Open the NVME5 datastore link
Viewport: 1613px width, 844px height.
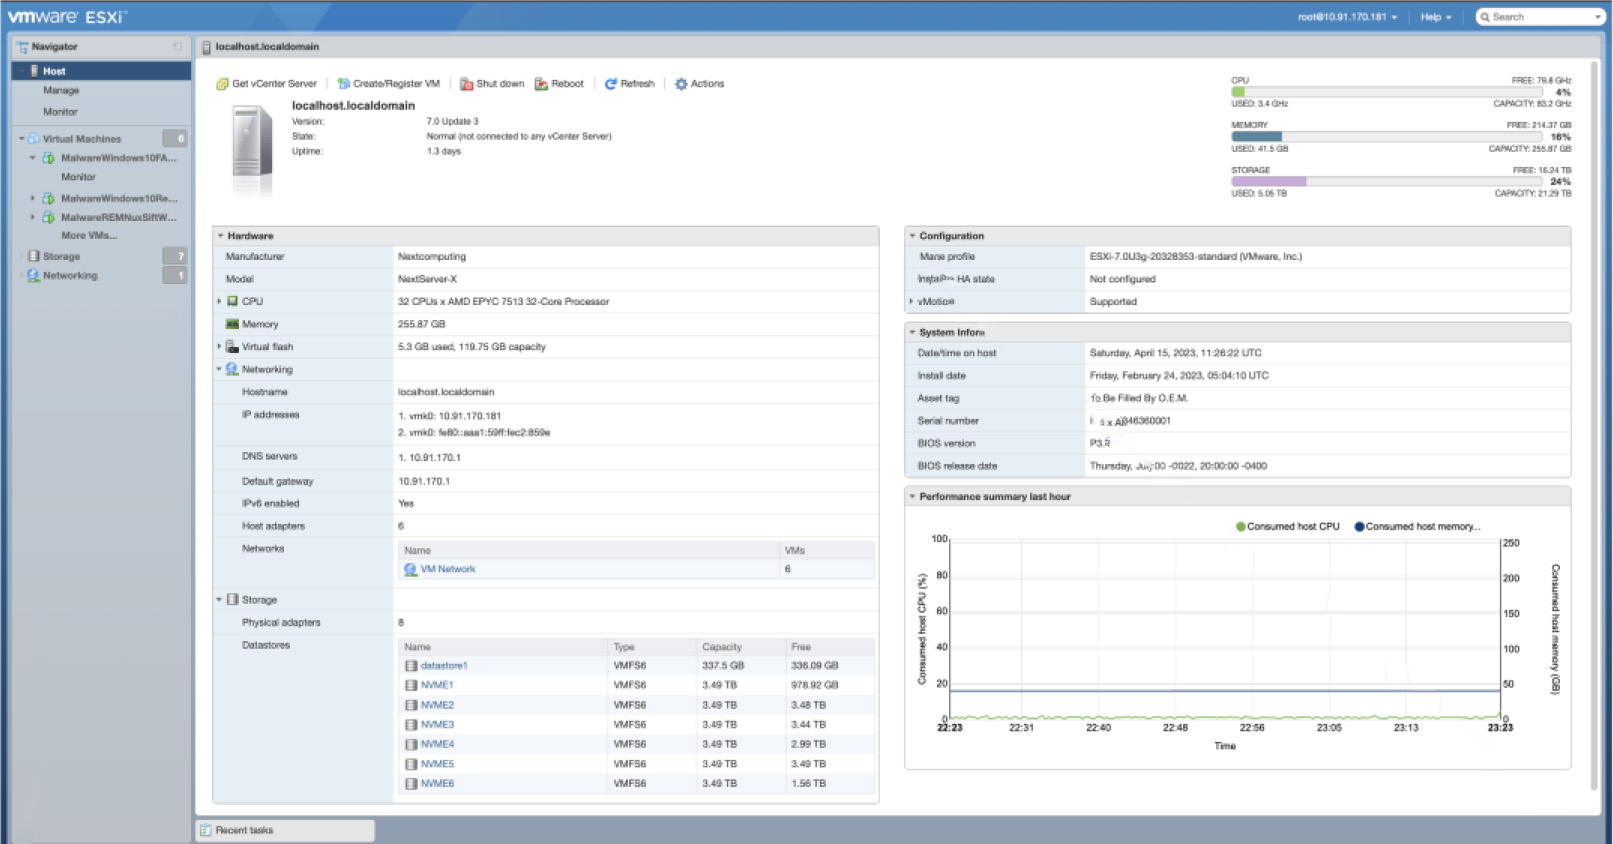(x=437, y=764)
